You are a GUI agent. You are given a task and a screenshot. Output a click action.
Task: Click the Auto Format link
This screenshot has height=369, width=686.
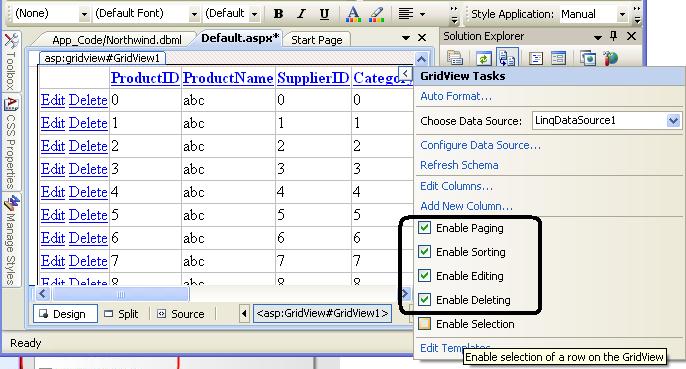[456, 96]
